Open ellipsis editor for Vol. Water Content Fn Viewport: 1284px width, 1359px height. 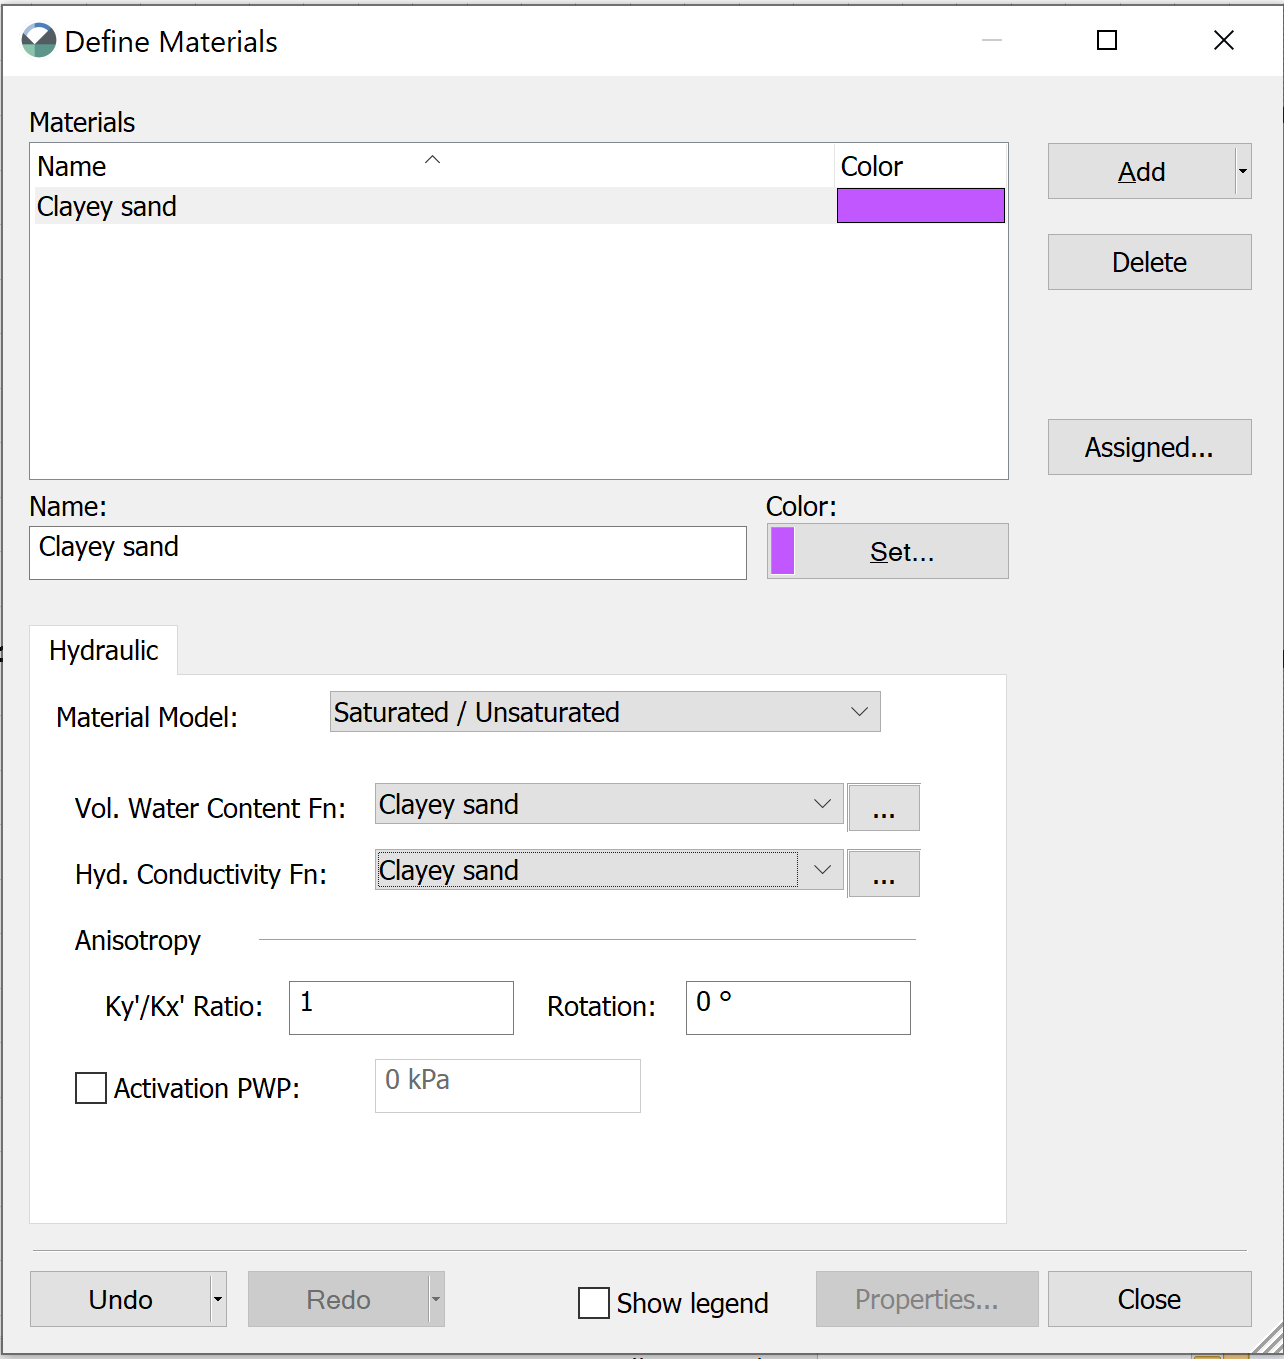[883, 808]
